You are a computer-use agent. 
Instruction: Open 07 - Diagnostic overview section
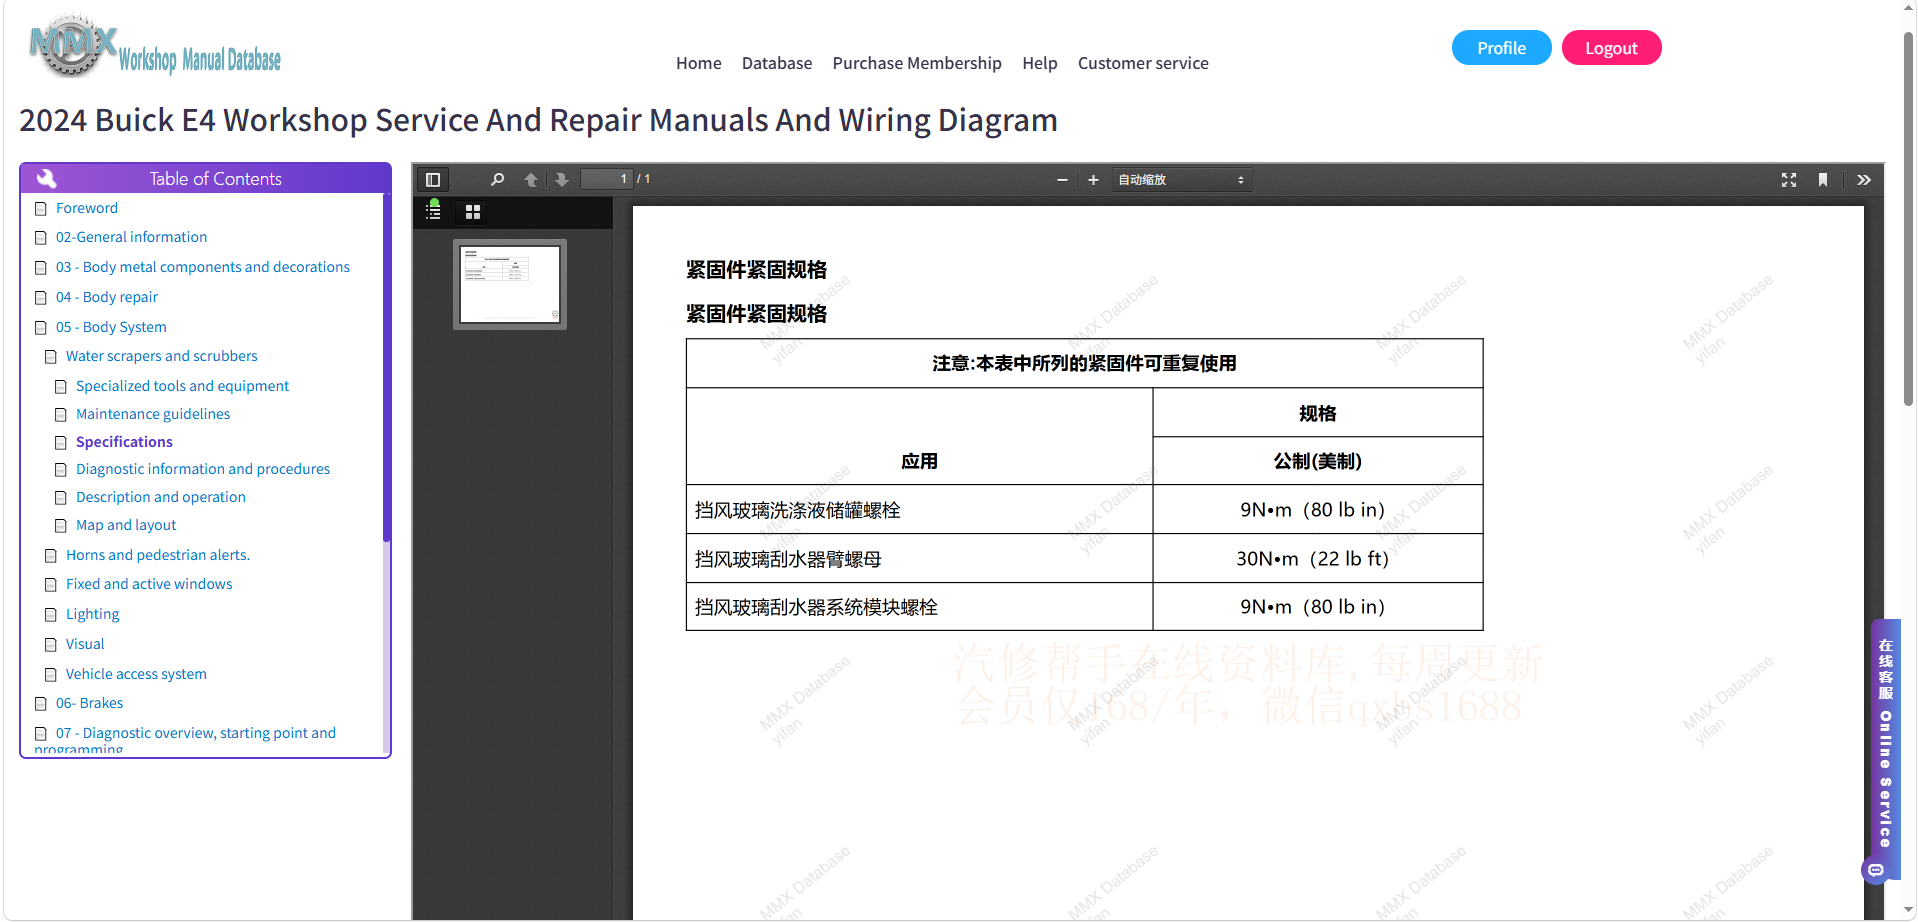[x=196, y=733]
